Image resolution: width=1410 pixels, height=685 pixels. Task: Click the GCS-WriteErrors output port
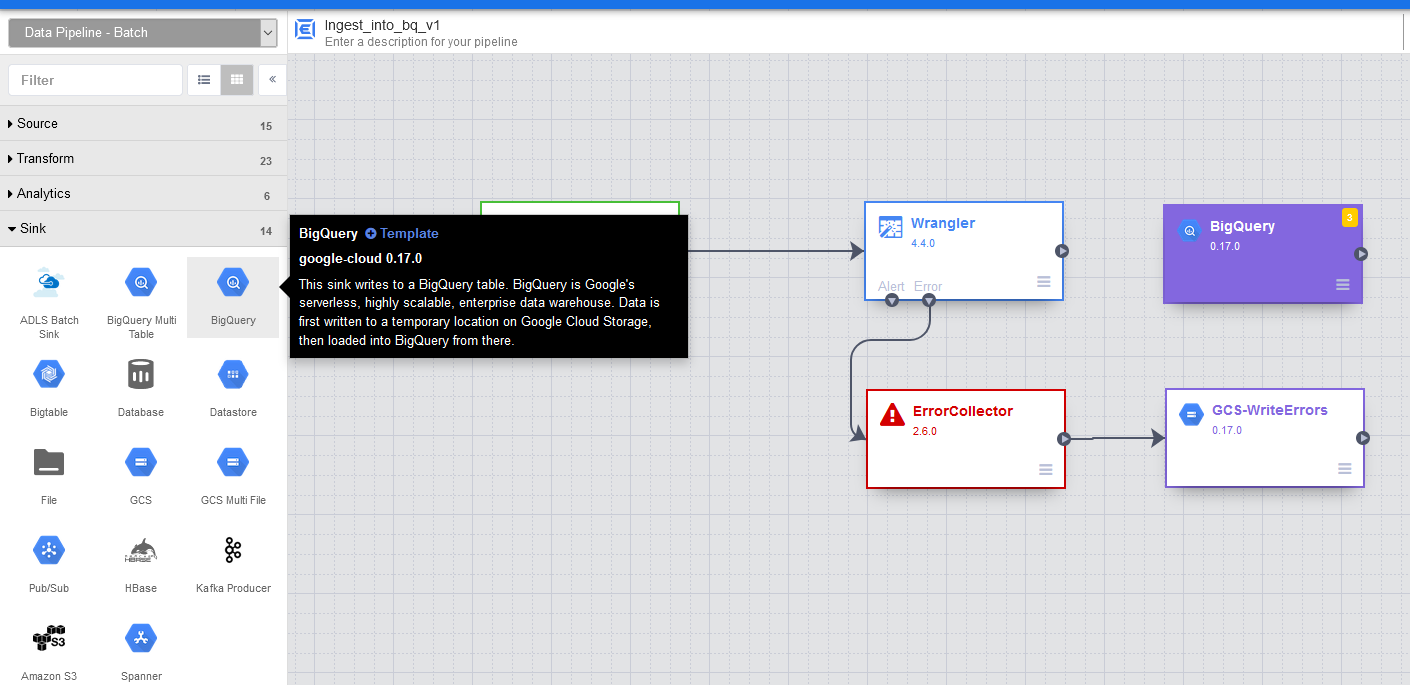tap(1363, 438)
